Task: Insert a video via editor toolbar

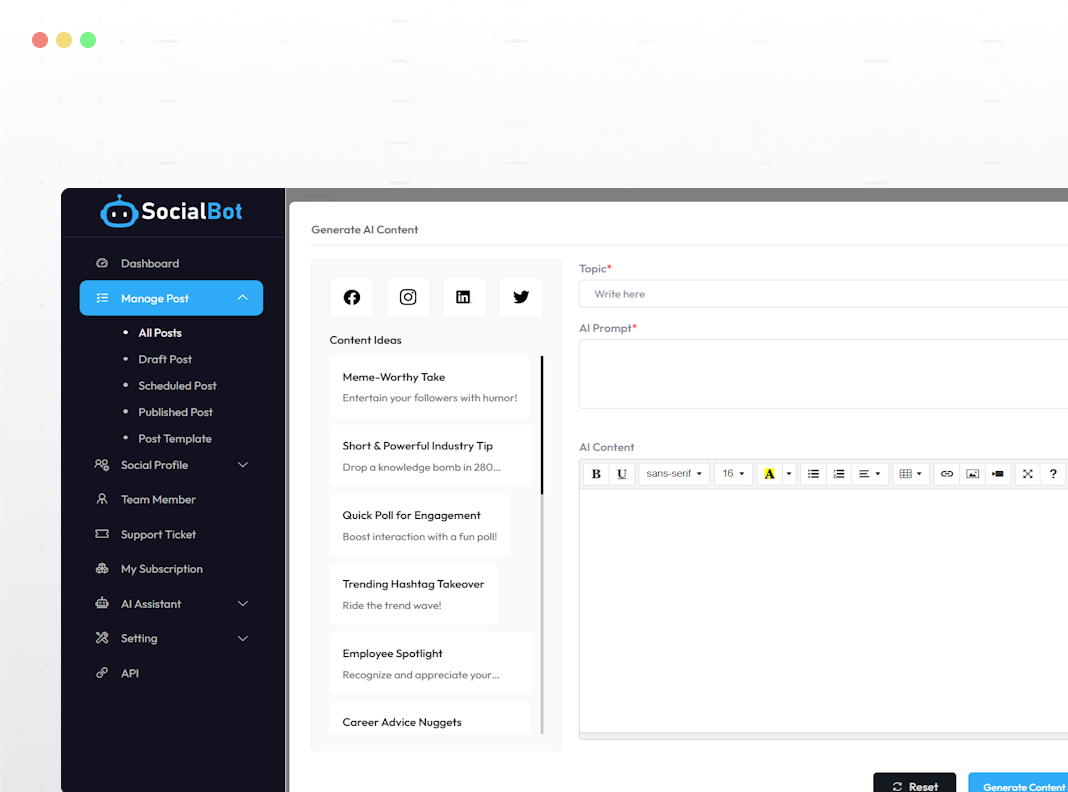Action: [x=997, y=474]
